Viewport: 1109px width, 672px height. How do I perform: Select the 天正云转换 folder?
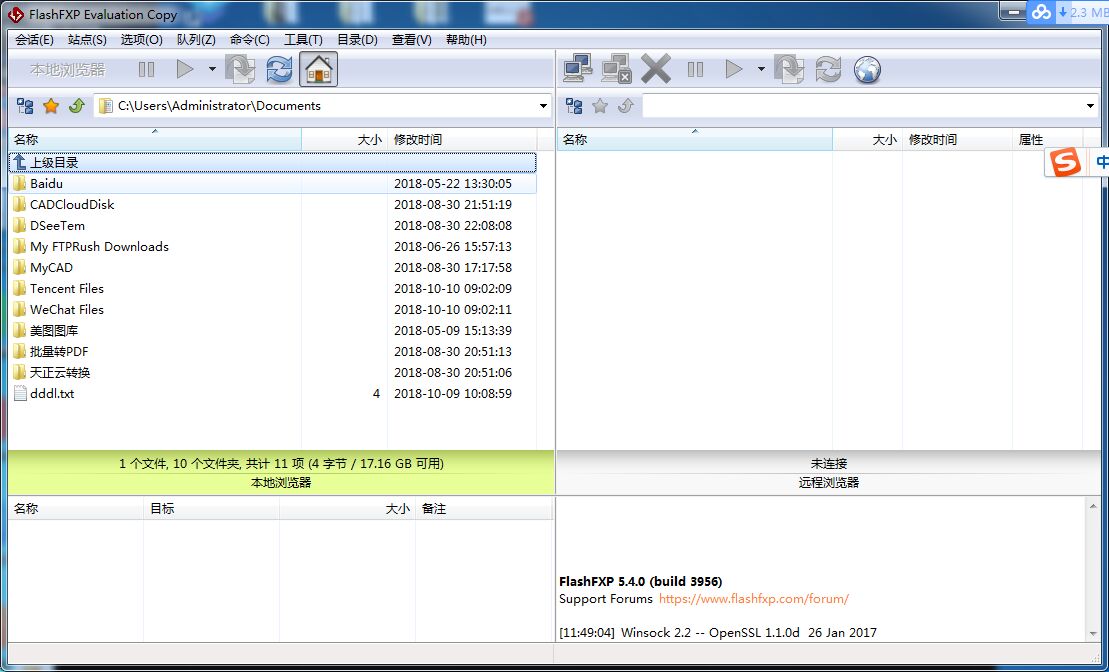click(x=272, y=373)
